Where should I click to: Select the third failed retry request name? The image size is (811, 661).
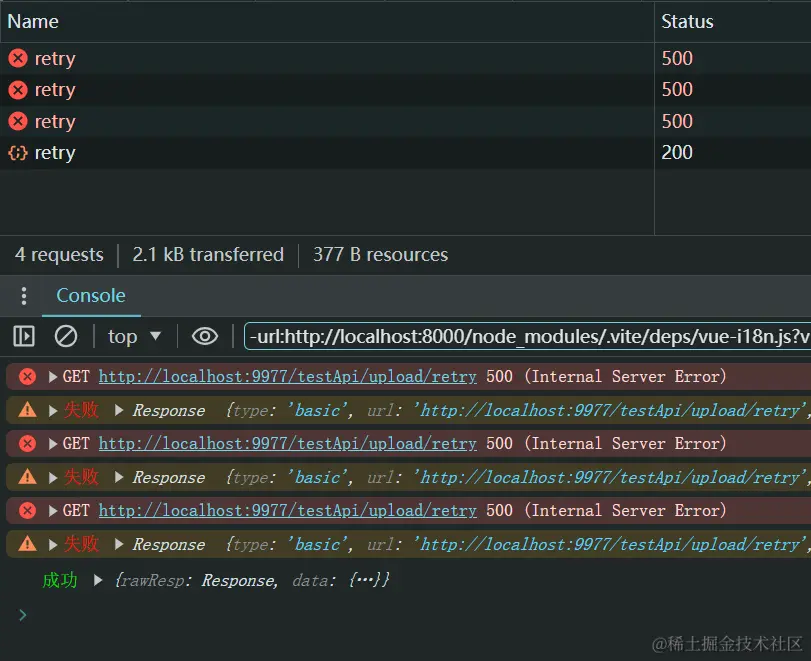tap(55, 122)
